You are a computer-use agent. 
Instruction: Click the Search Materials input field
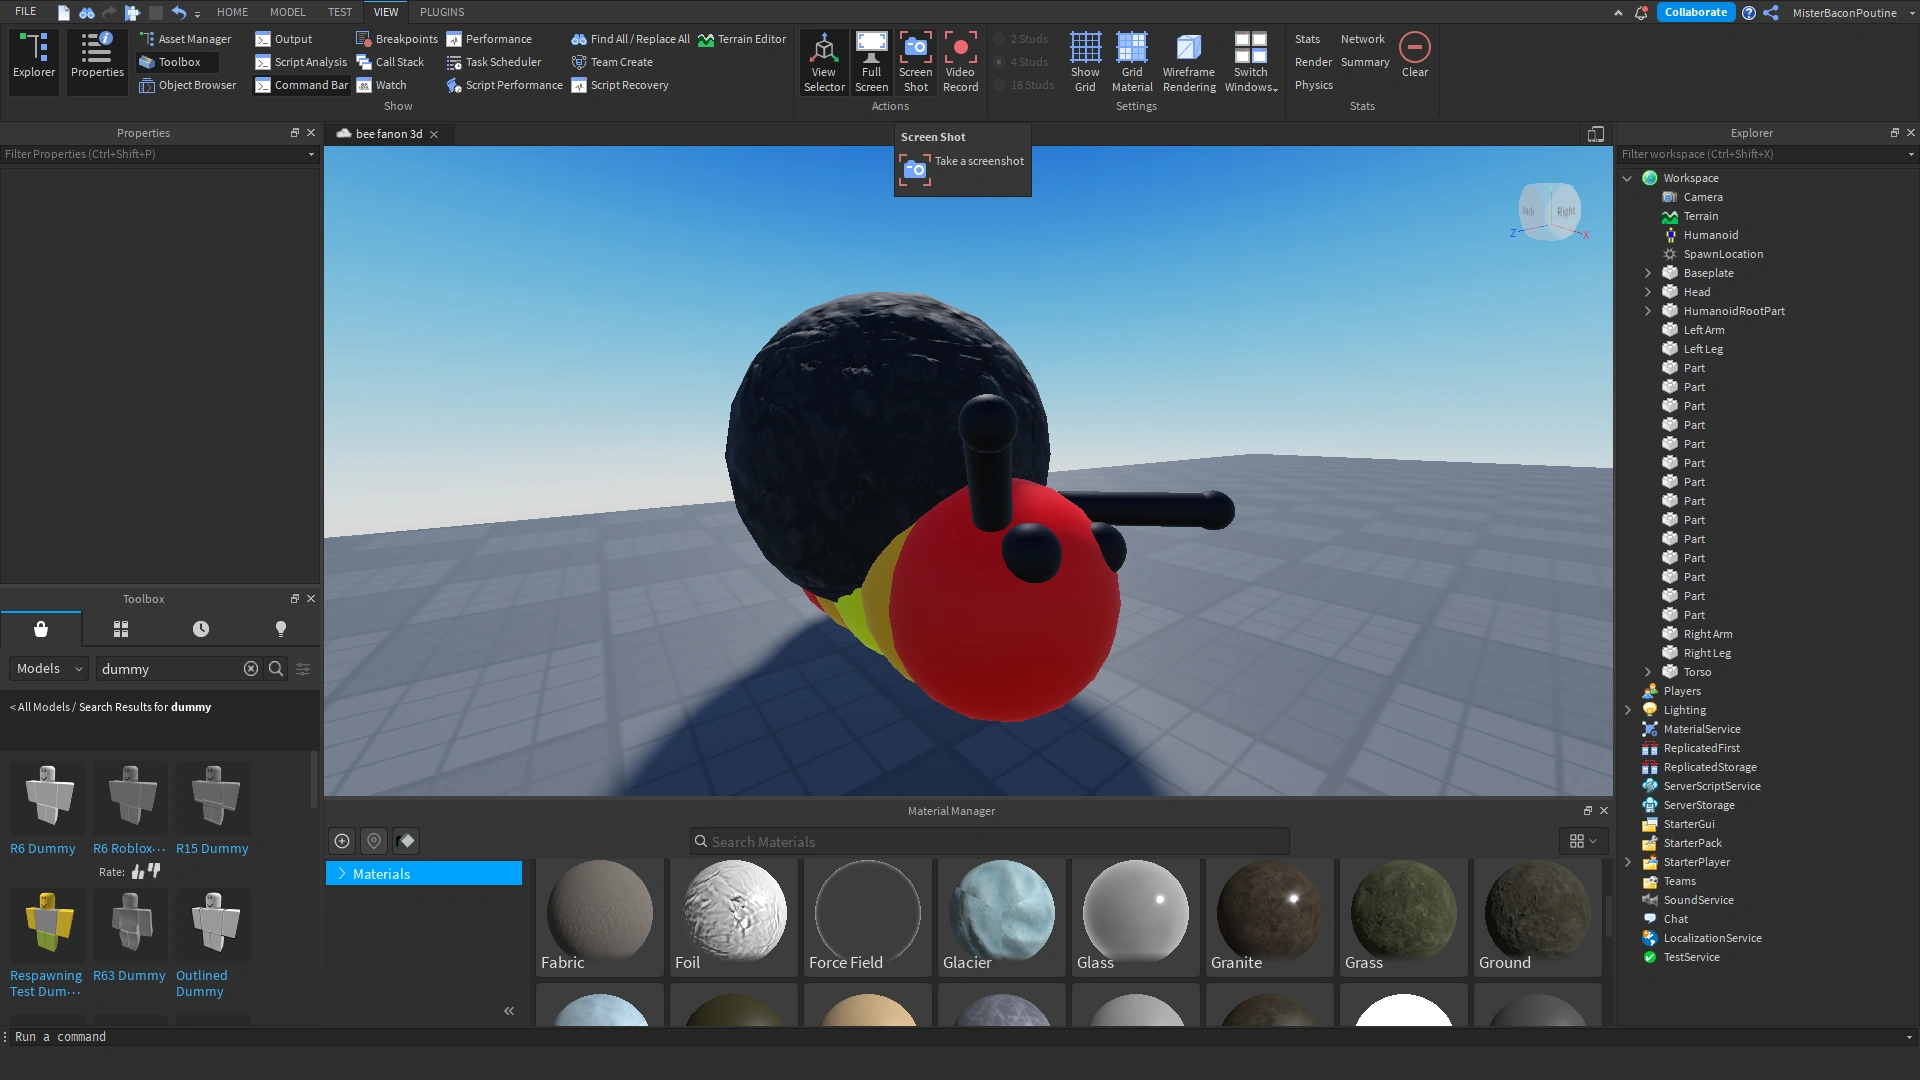[990, 842]
